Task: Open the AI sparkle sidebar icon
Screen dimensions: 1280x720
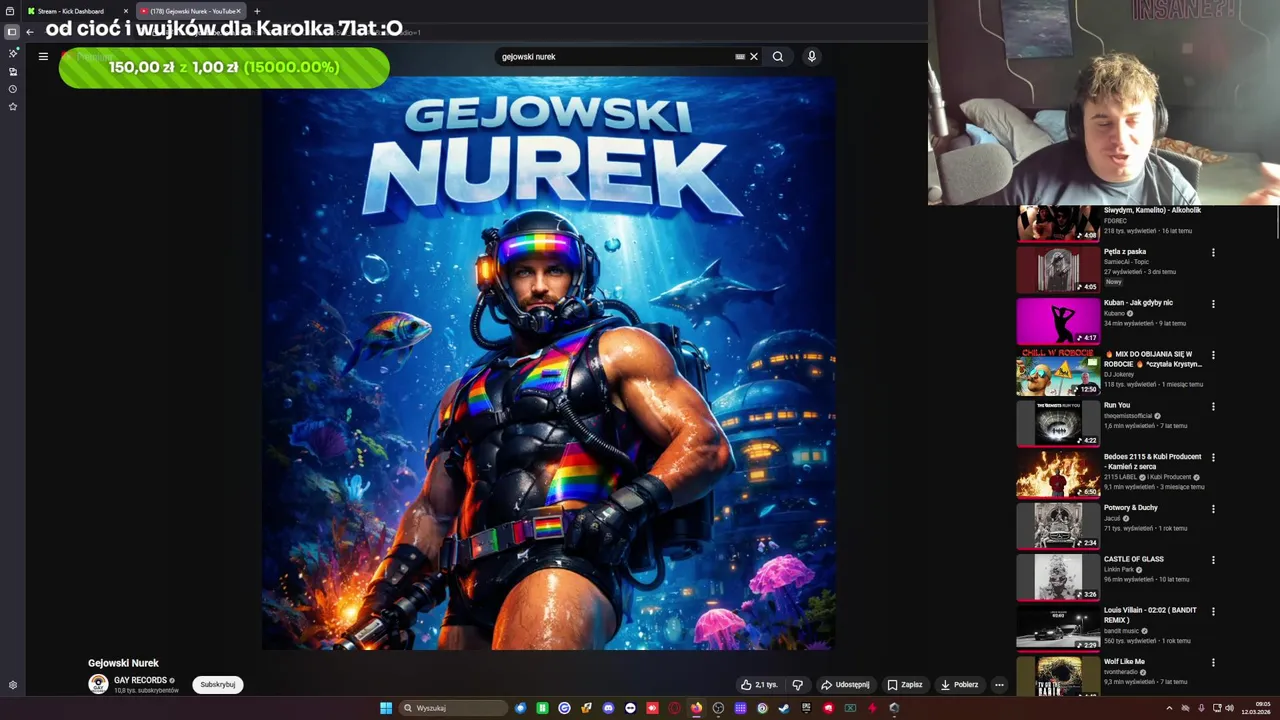Action: pos(13,53)
